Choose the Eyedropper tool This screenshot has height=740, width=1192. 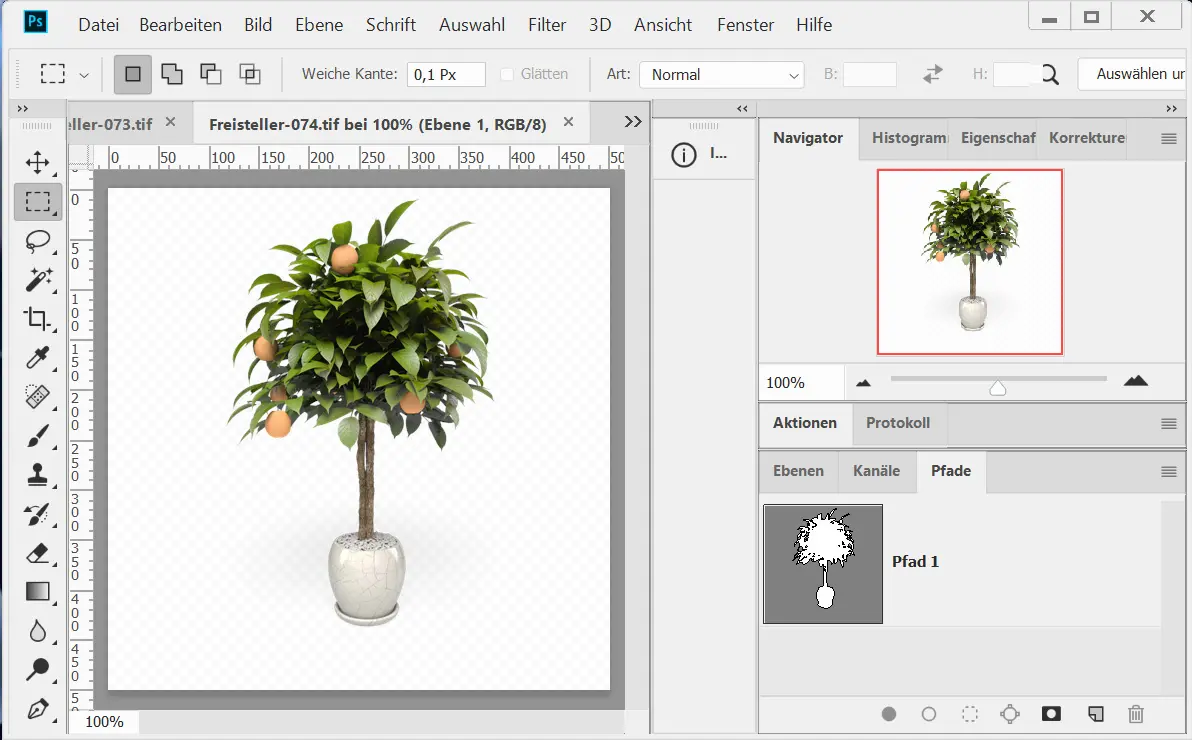point(38,358)
